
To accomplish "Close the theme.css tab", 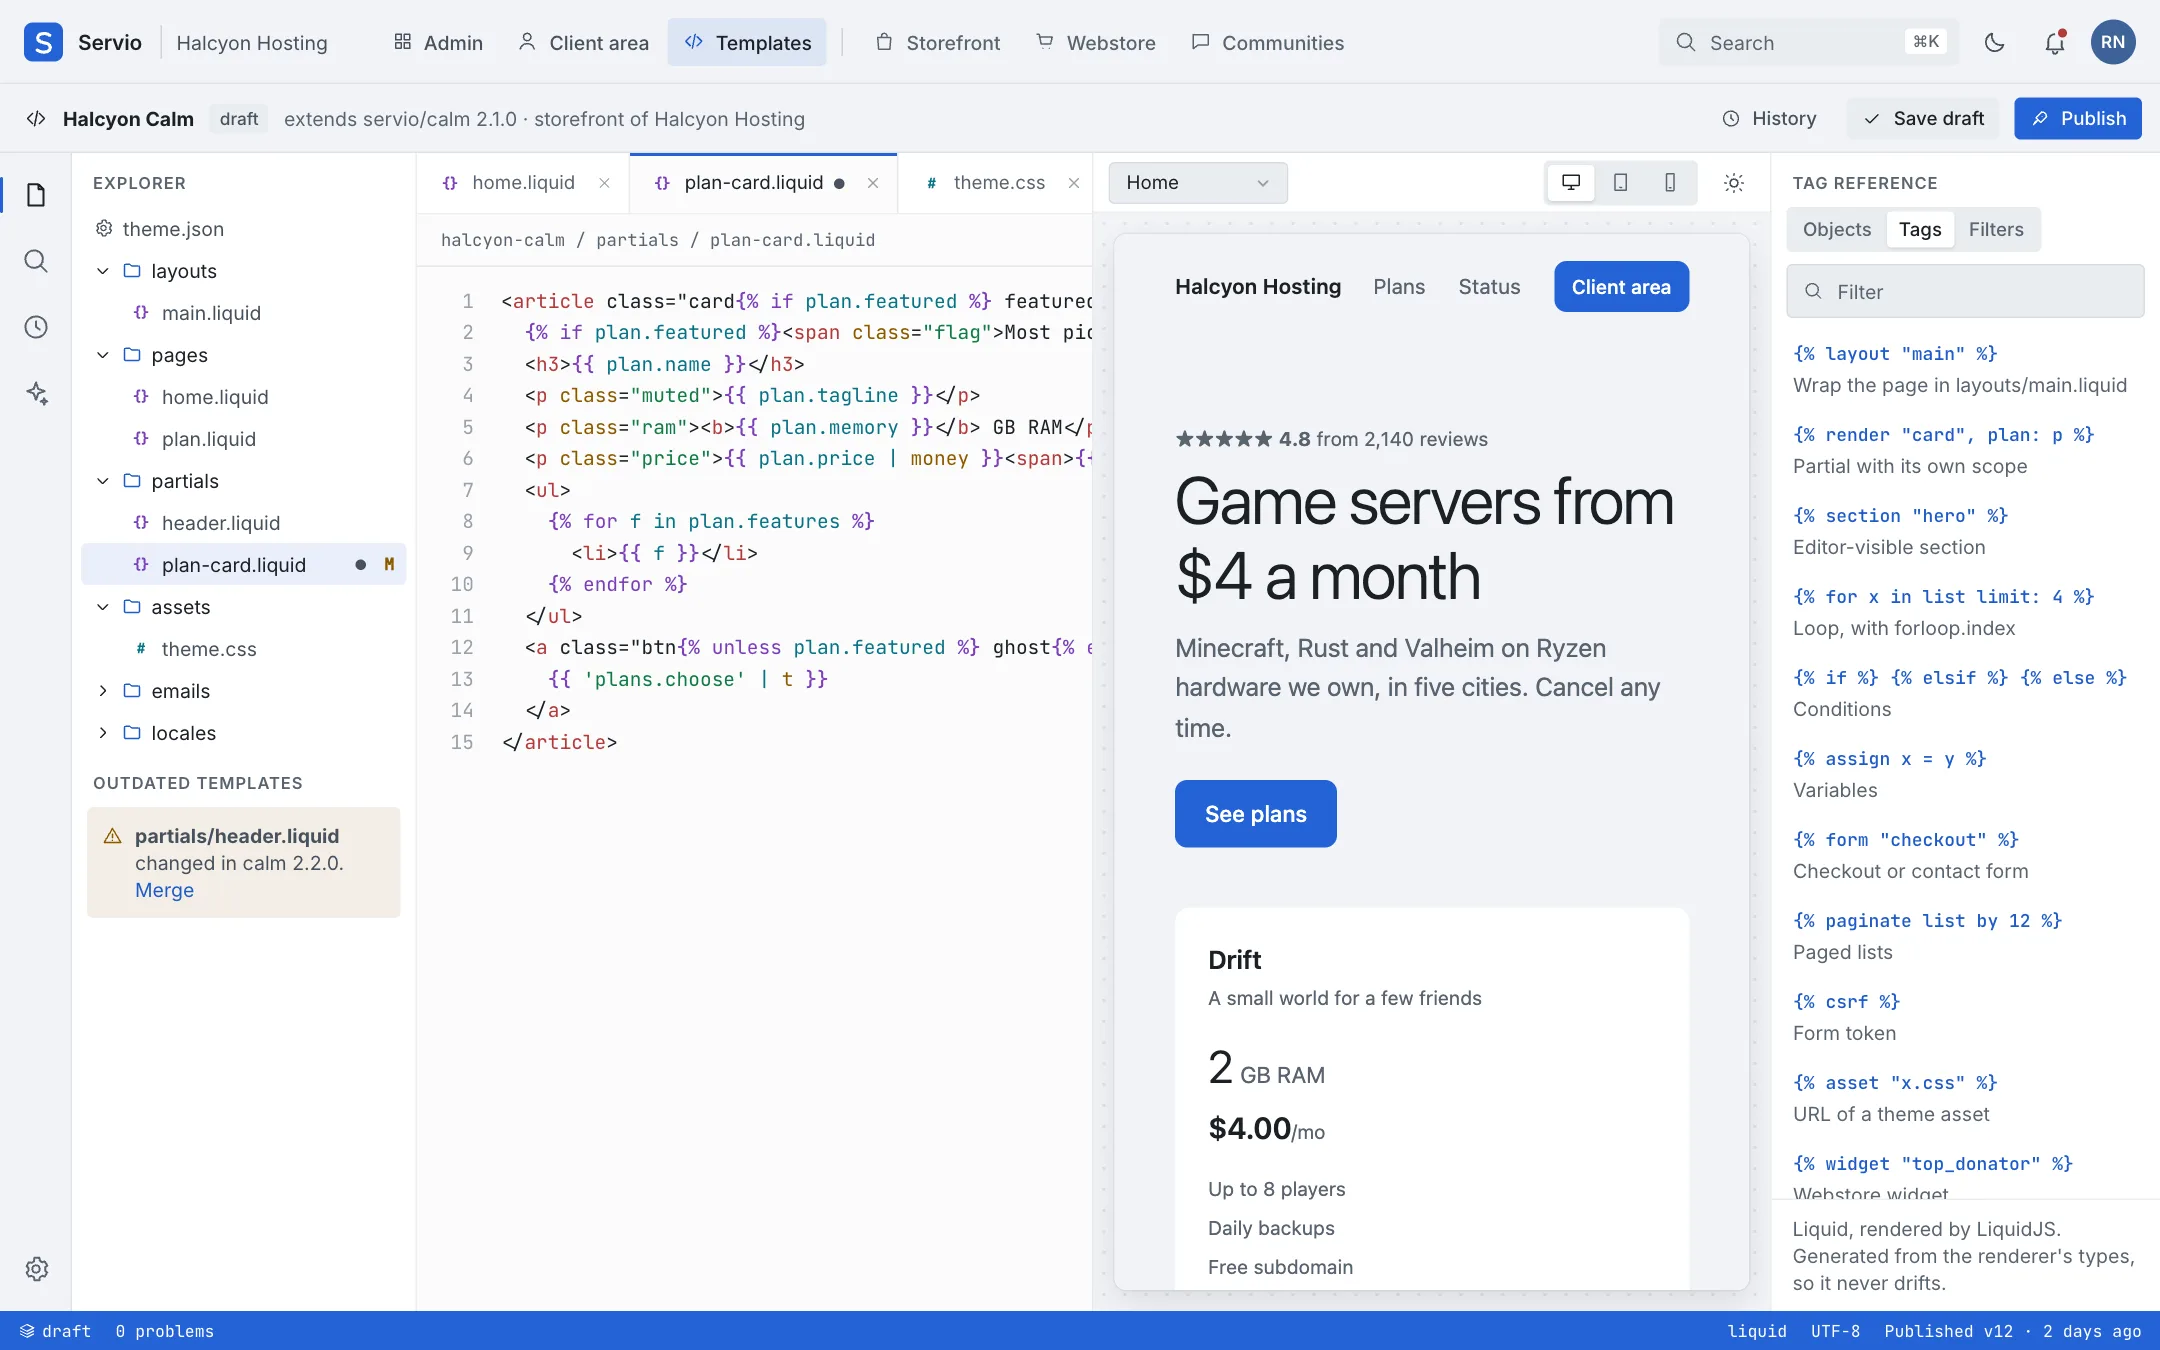I will pyautogui.click(x=1074, y=182).
